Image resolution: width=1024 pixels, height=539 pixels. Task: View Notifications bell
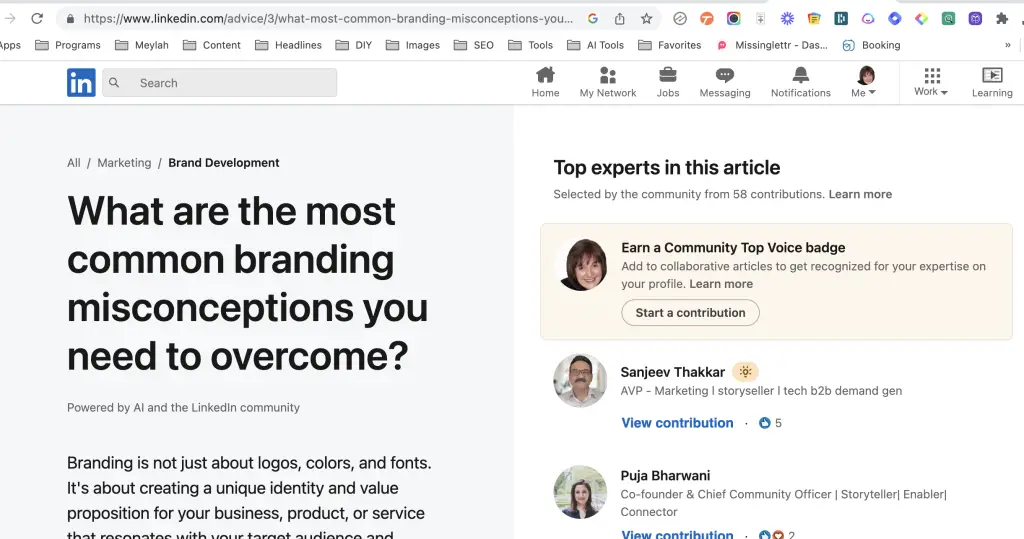801,82
